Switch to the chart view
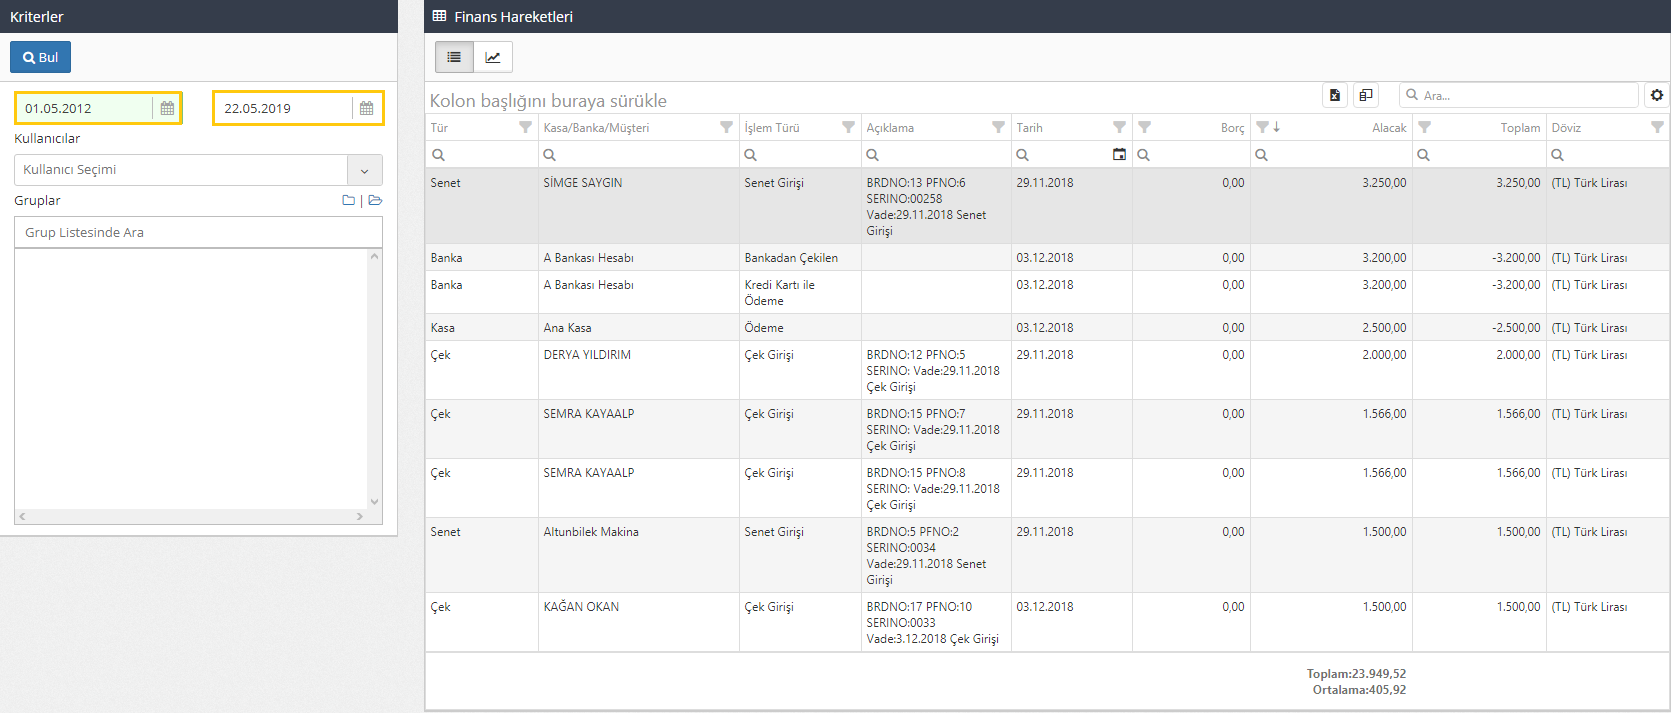This screenshot has width=1671, height=713. coord(493,57)
